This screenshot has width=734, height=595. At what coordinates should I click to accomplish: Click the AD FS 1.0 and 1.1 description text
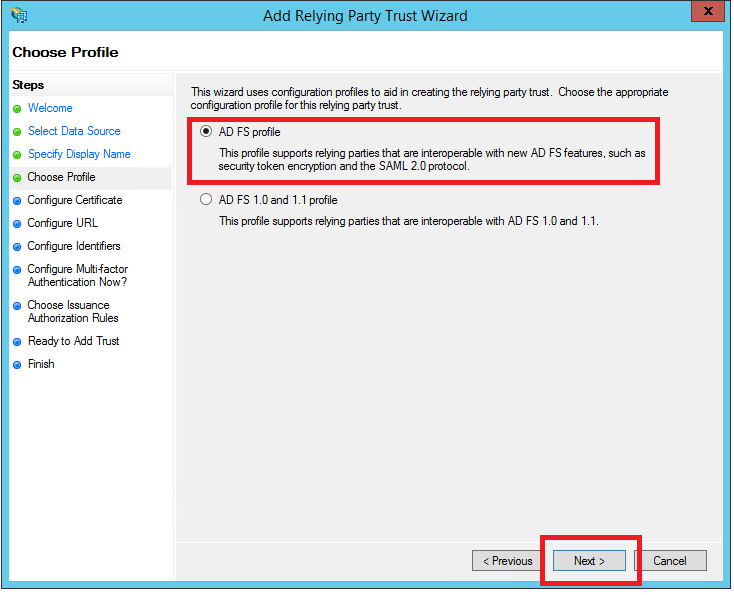(409, 221)
